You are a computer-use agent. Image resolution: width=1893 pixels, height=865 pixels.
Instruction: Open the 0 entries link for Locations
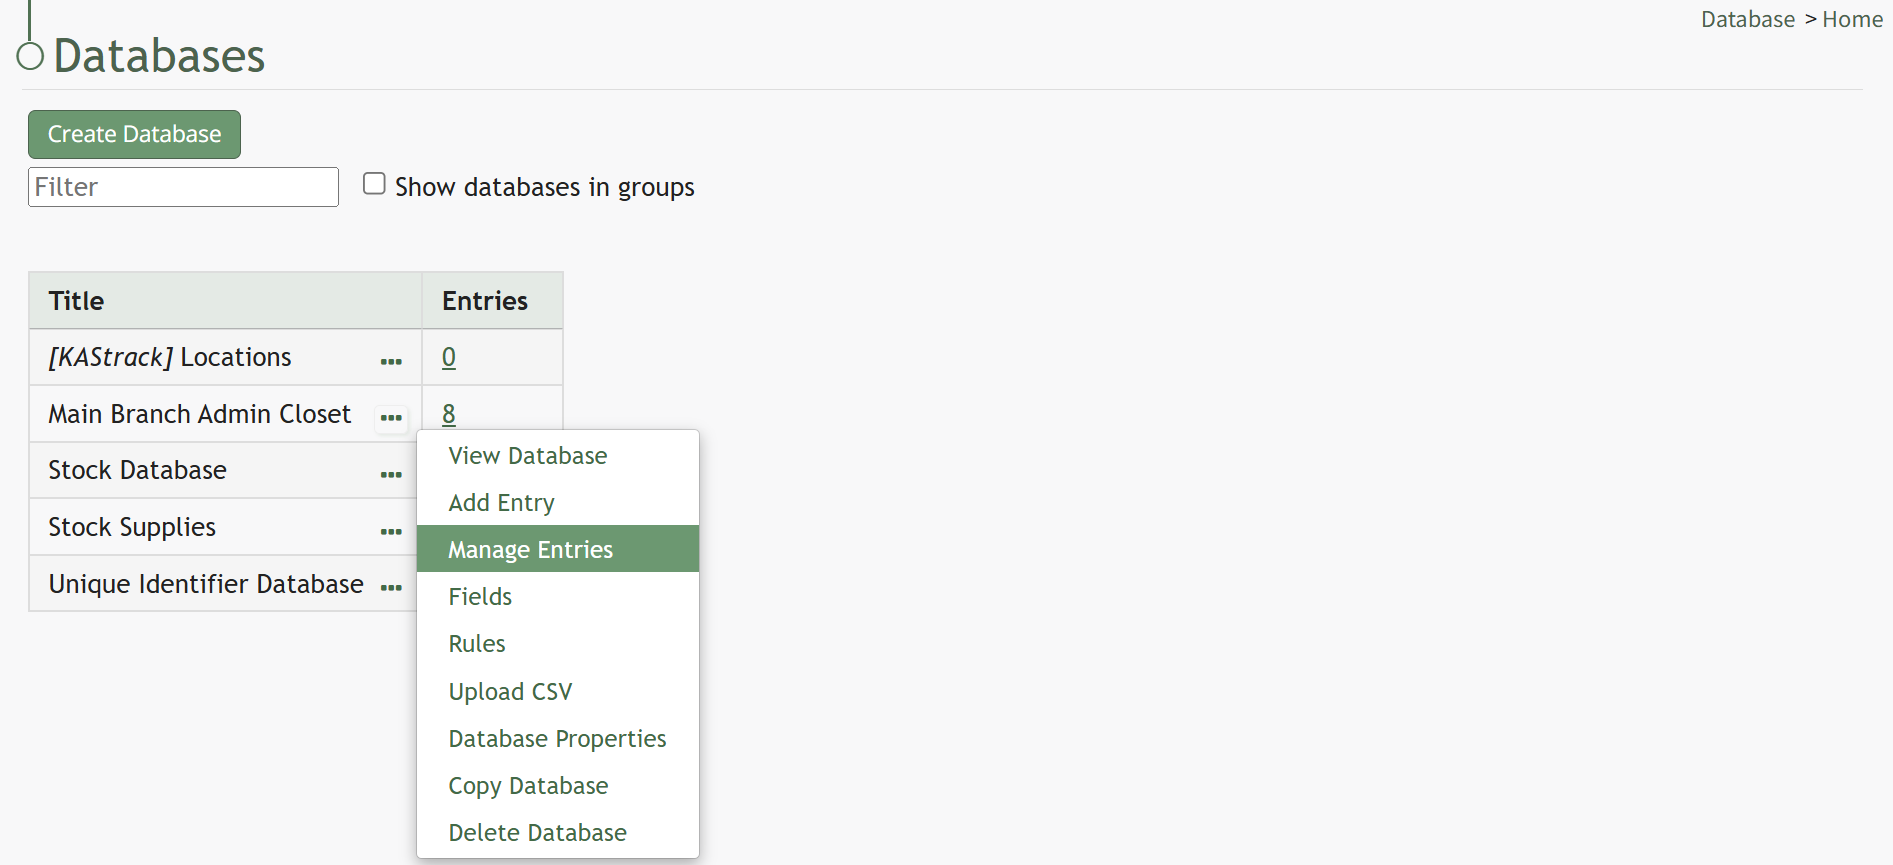click(x=449, y=357)
